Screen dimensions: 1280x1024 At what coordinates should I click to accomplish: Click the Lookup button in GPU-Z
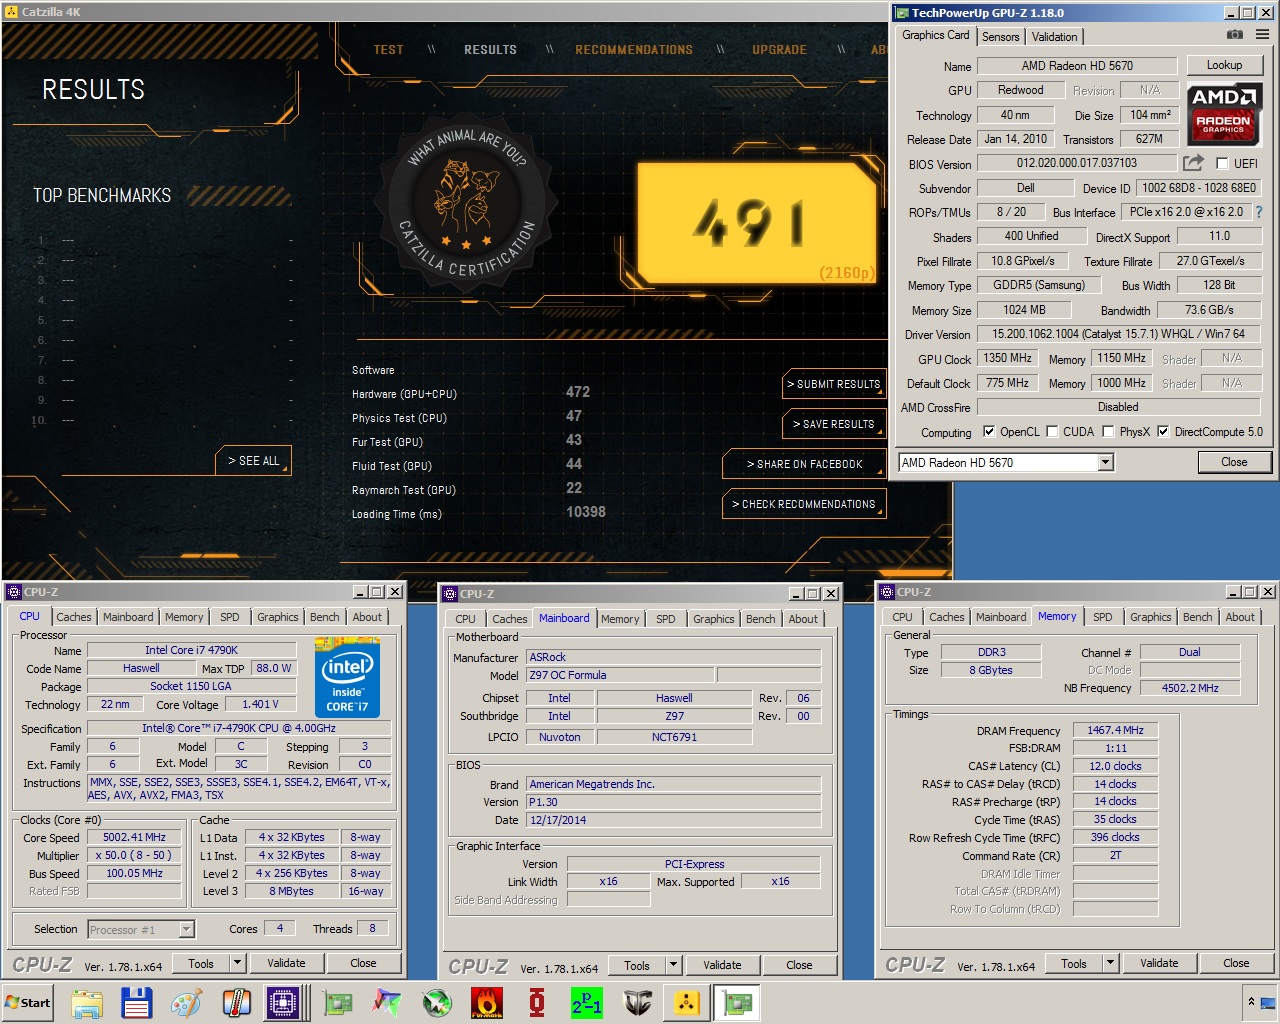click(1224, 65)
